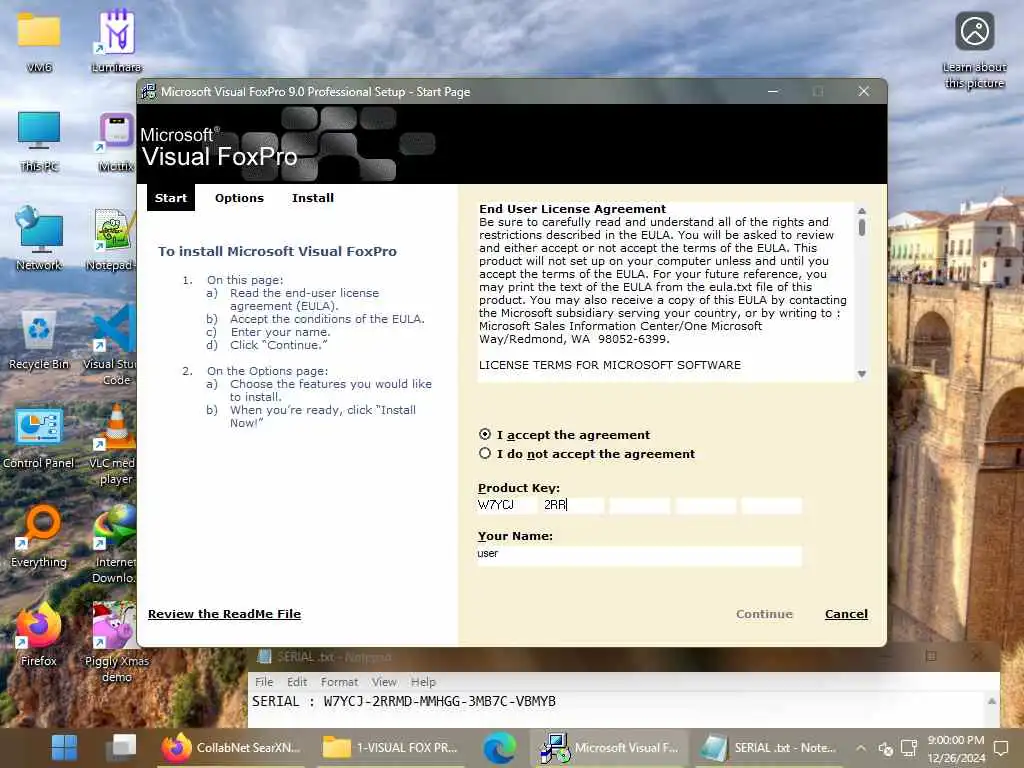
Task: Click the Continue button
Action: pos(764,614)
